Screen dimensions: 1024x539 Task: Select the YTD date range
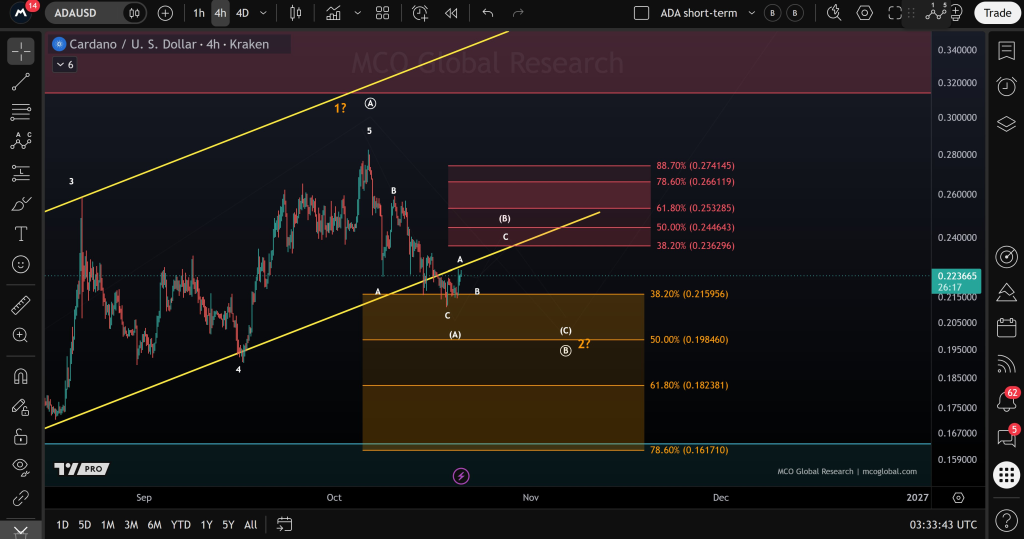pos(181,525)
